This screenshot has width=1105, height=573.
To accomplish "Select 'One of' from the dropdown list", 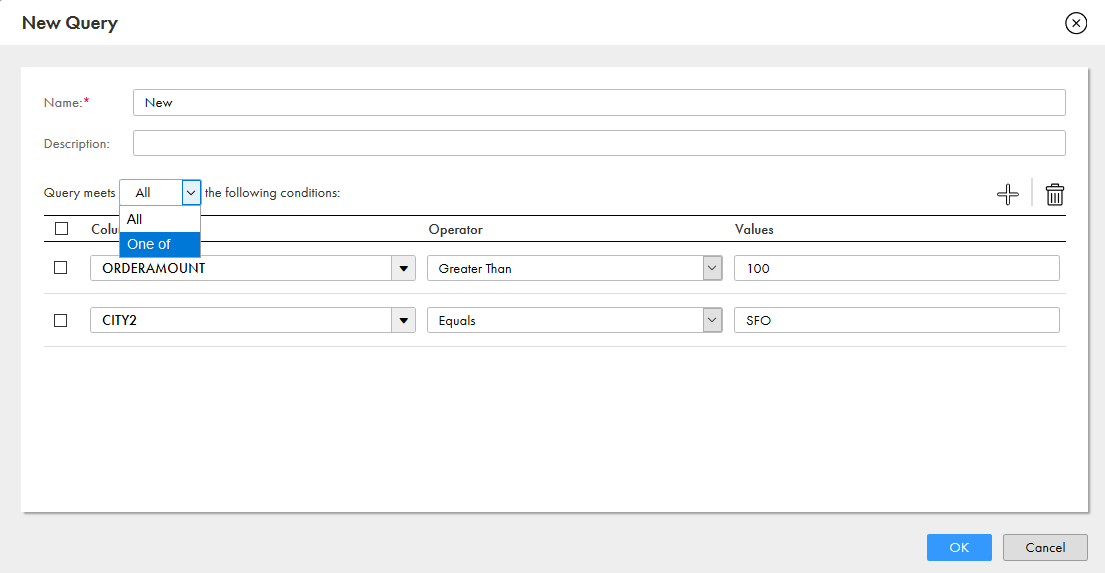I will click(159, 244).
